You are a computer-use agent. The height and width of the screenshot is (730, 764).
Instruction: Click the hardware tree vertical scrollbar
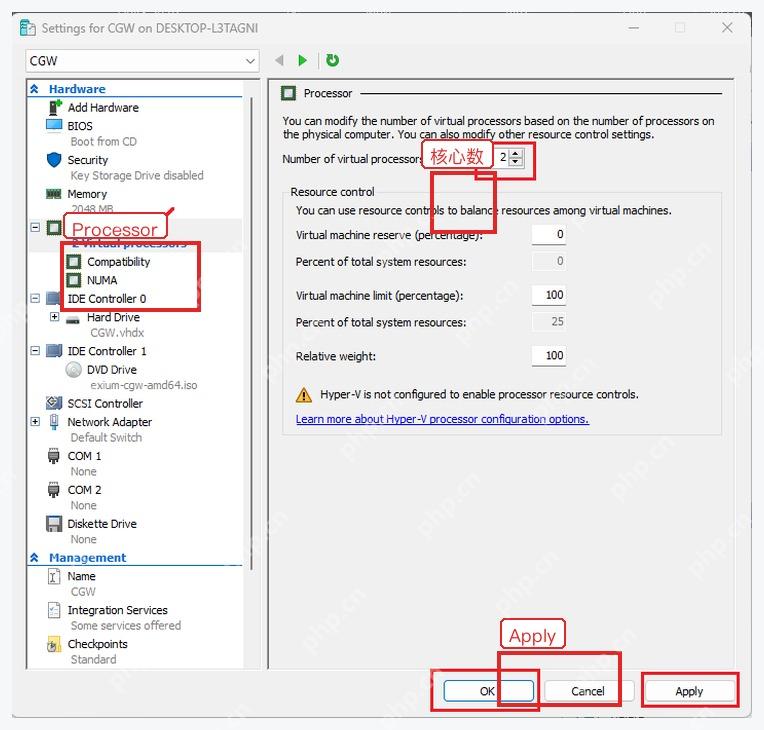tap(251, 334)
